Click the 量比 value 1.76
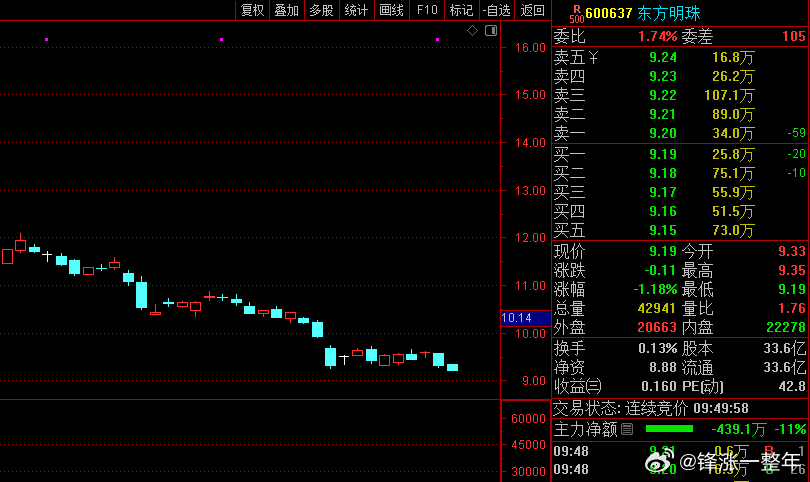Screen dimensions: 810x482 click(x=792, y=308)
